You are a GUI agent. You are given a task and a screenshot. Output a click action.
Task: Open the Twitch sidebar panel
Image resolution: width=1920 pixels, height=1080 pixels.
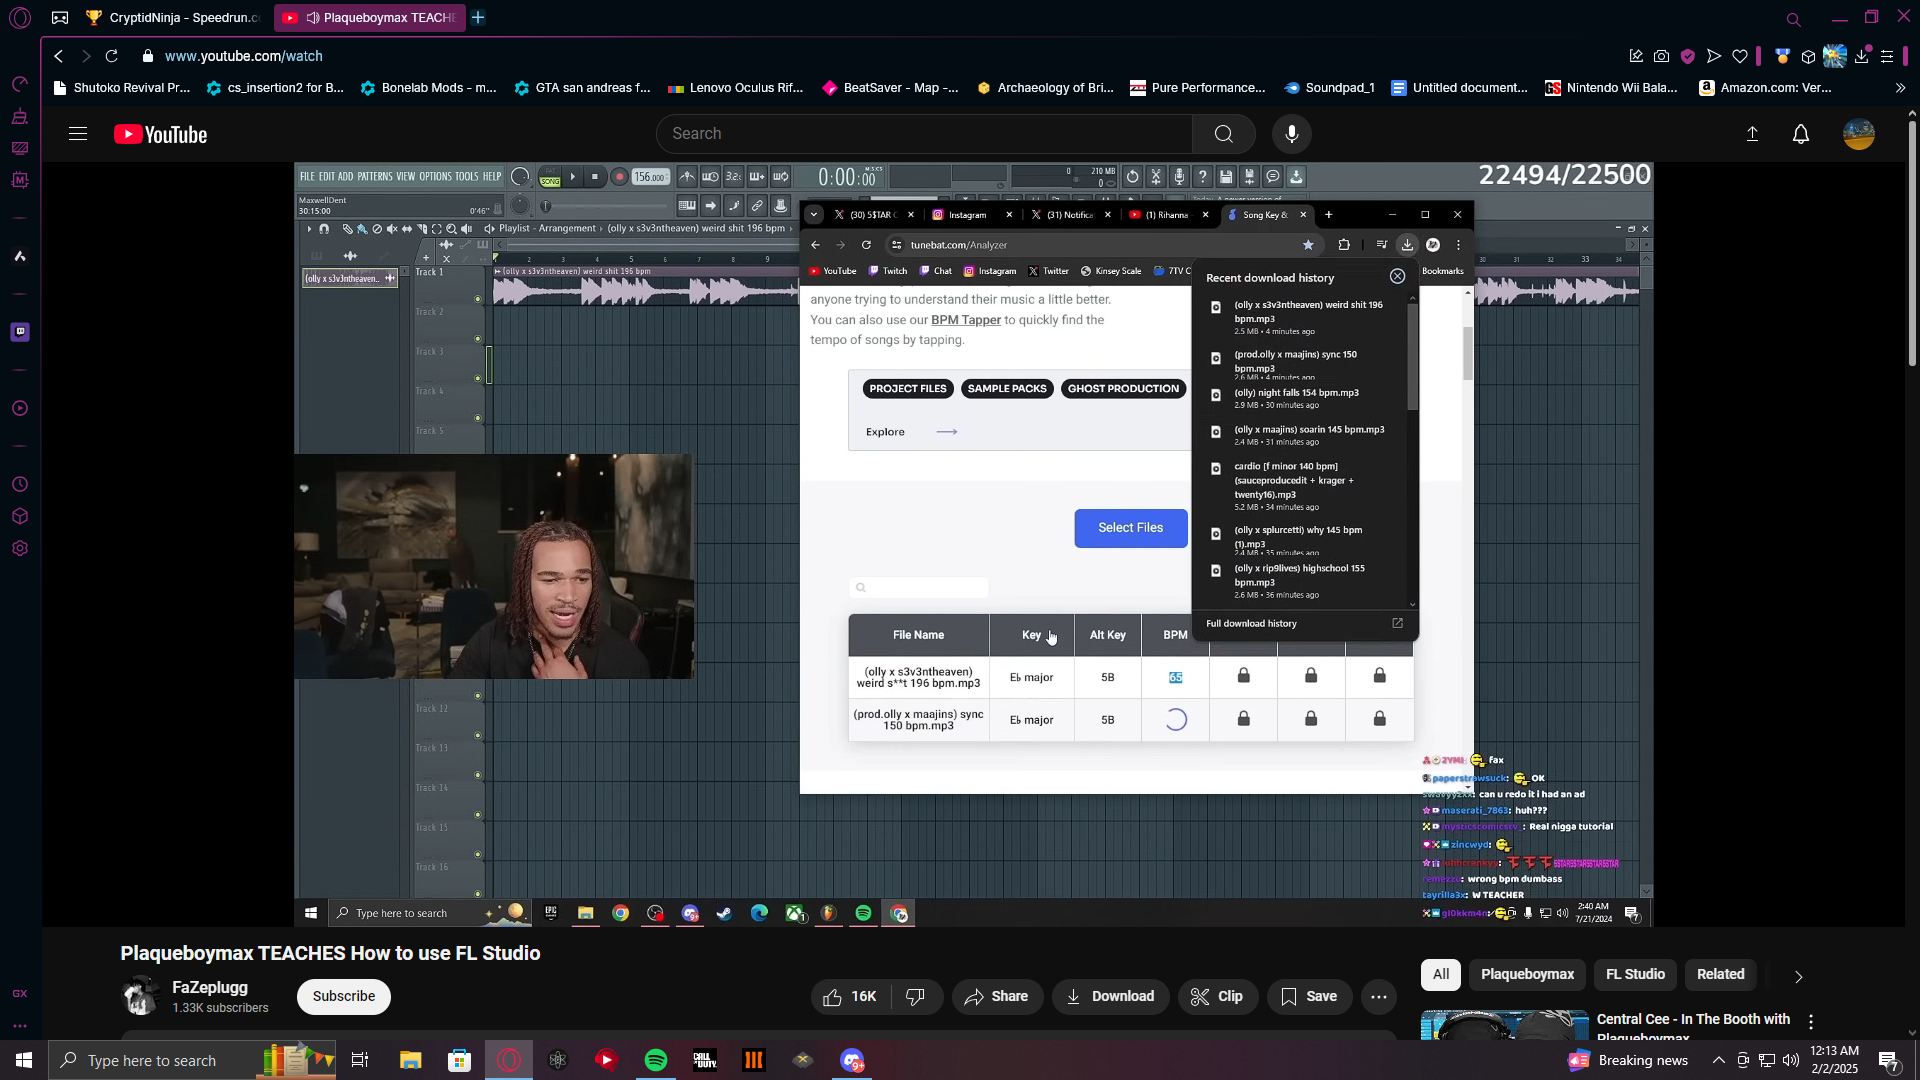coord(20,332)
